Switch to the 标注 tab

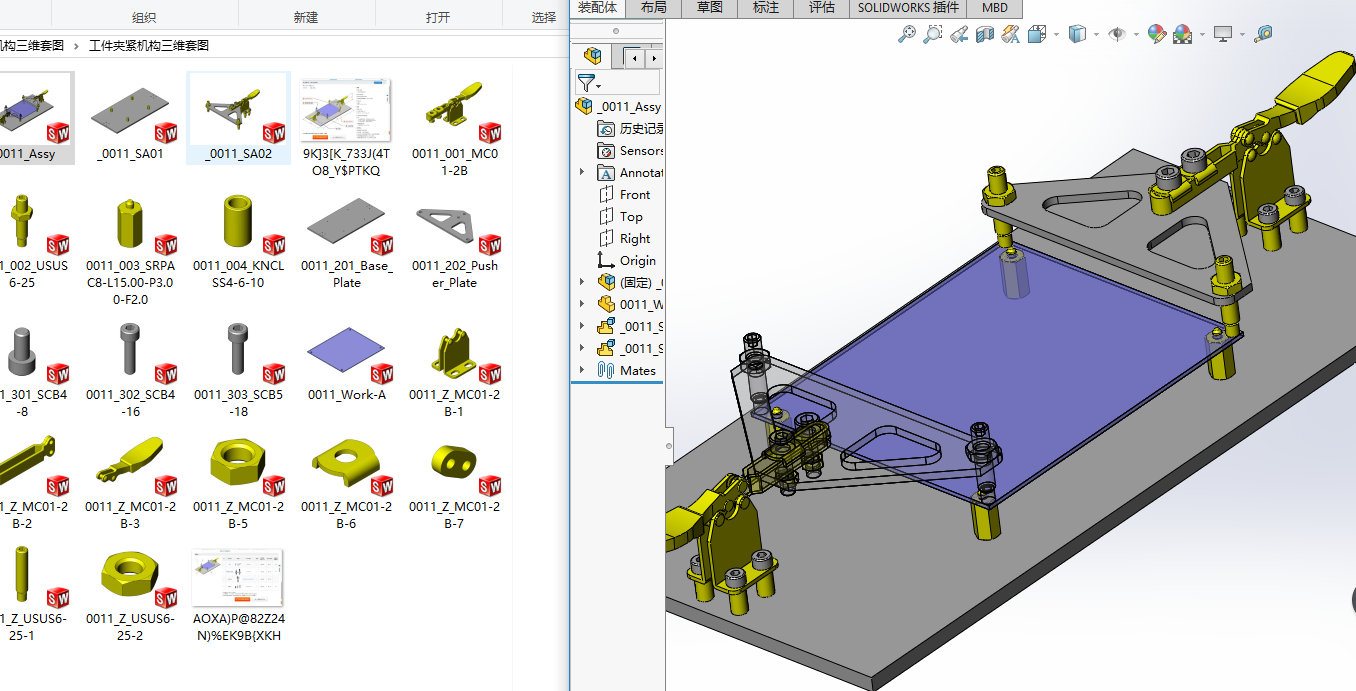pos(766,7)
